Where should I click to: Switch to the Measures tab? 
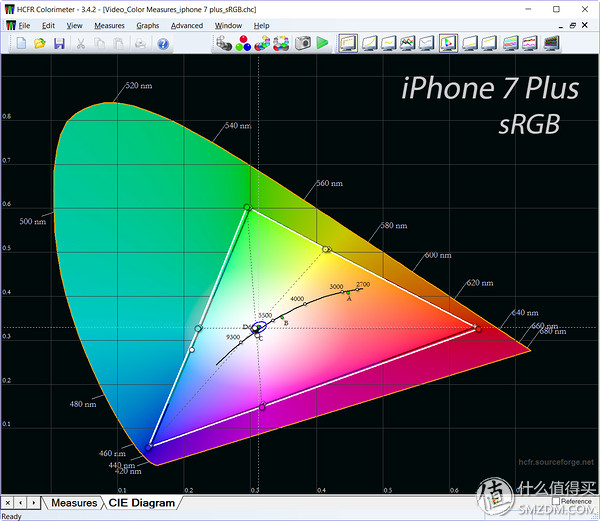point(75,502)
